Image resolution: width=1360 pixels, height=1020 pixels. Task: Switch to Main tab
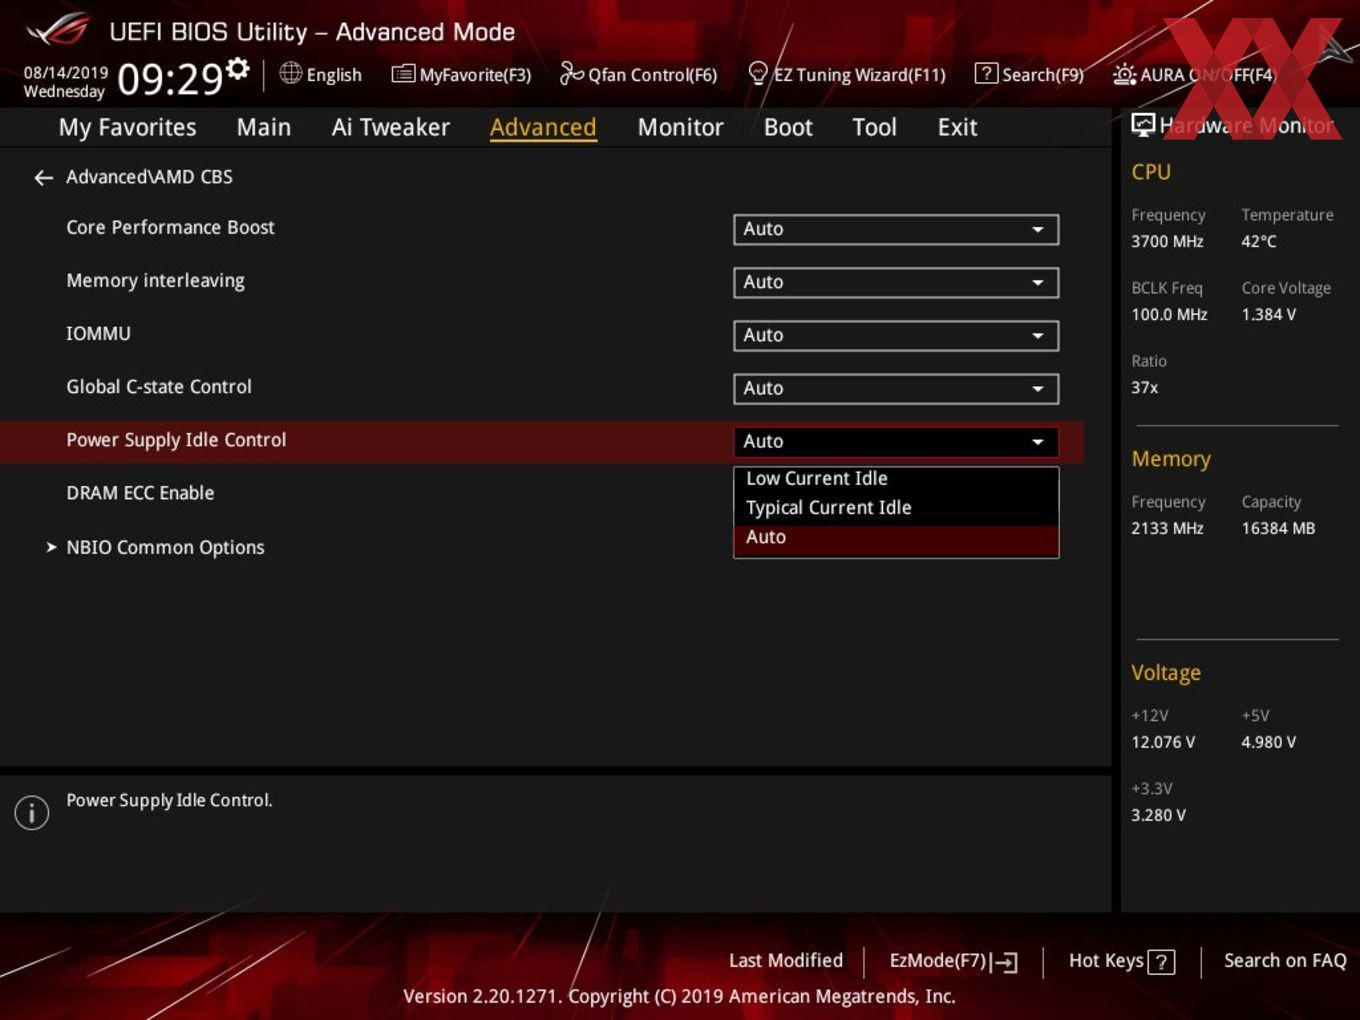point(264,127)
